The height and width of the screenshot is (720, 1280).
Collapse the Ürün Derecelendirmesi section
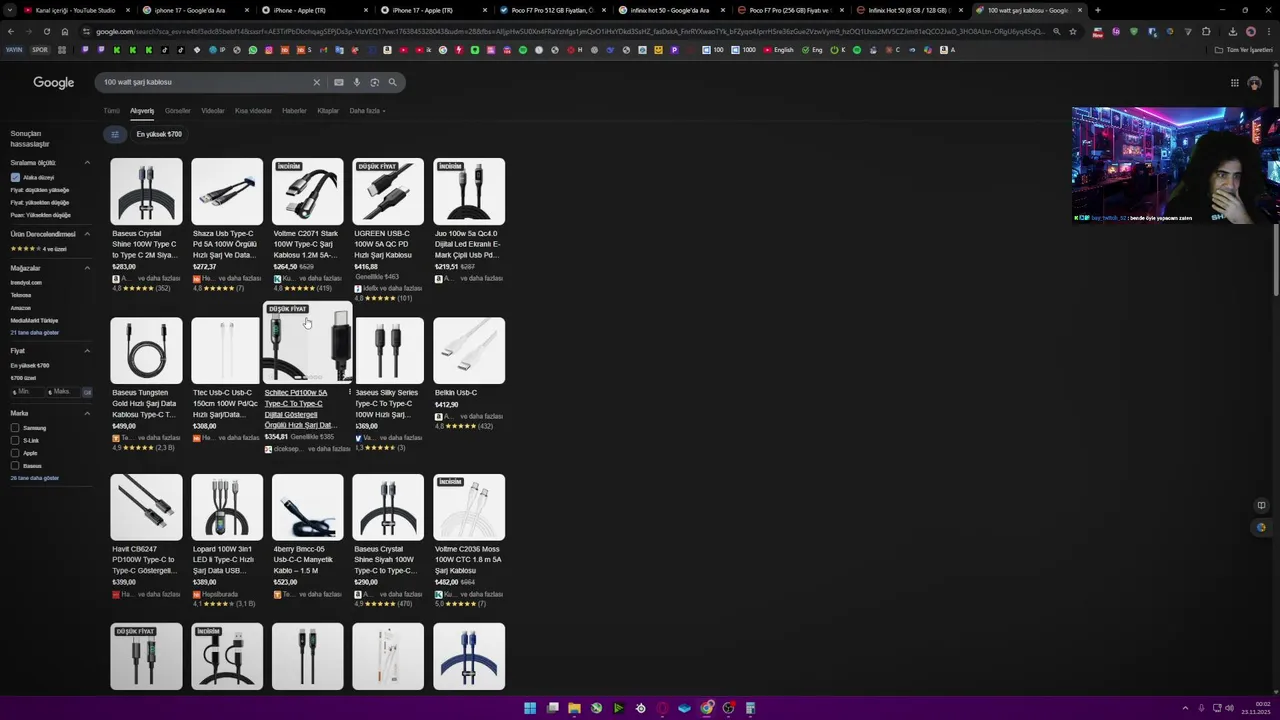87,234
